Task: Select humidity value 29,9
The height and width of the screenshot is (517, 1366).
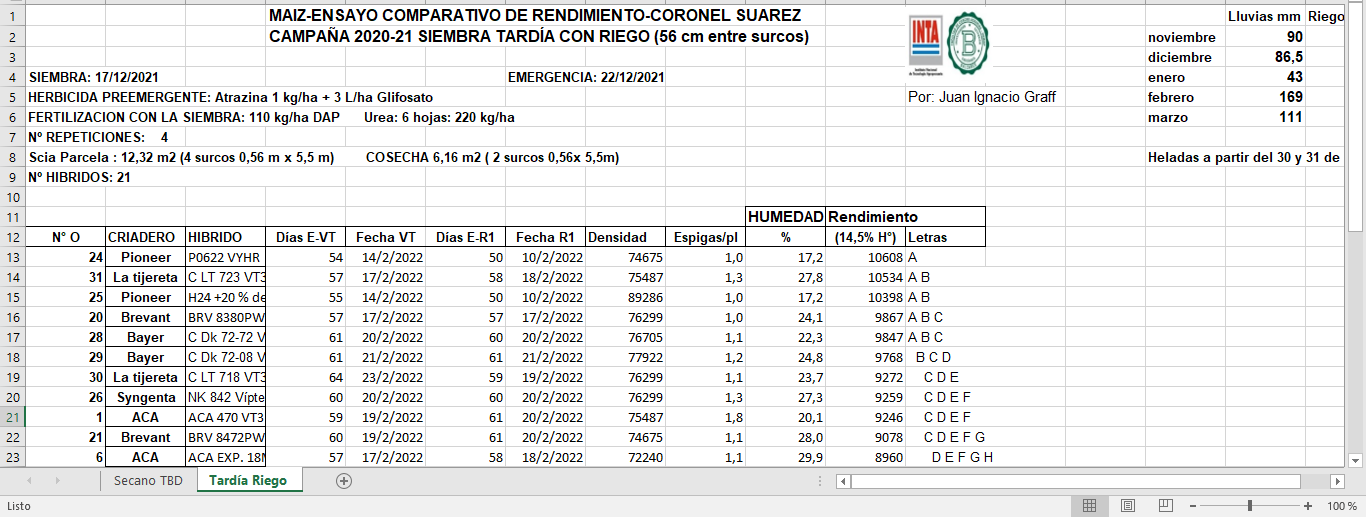Action: (786, 457)
